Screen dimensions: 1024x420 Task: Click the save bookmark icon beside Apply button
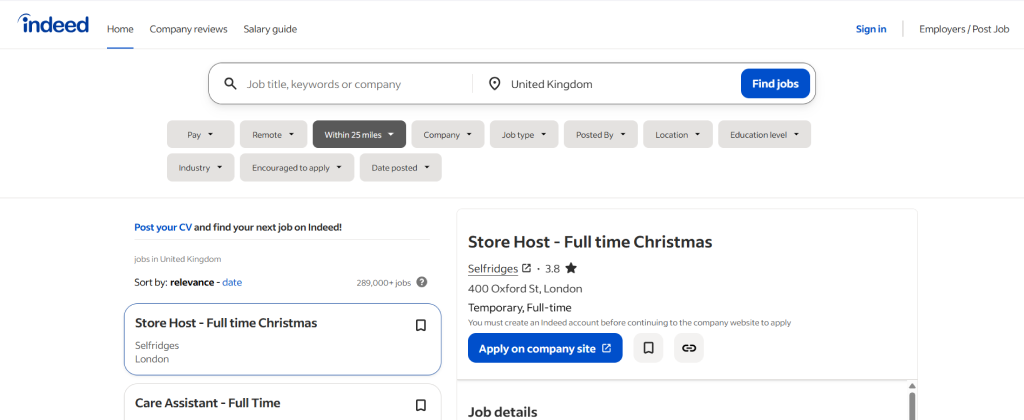coord(648,348)
